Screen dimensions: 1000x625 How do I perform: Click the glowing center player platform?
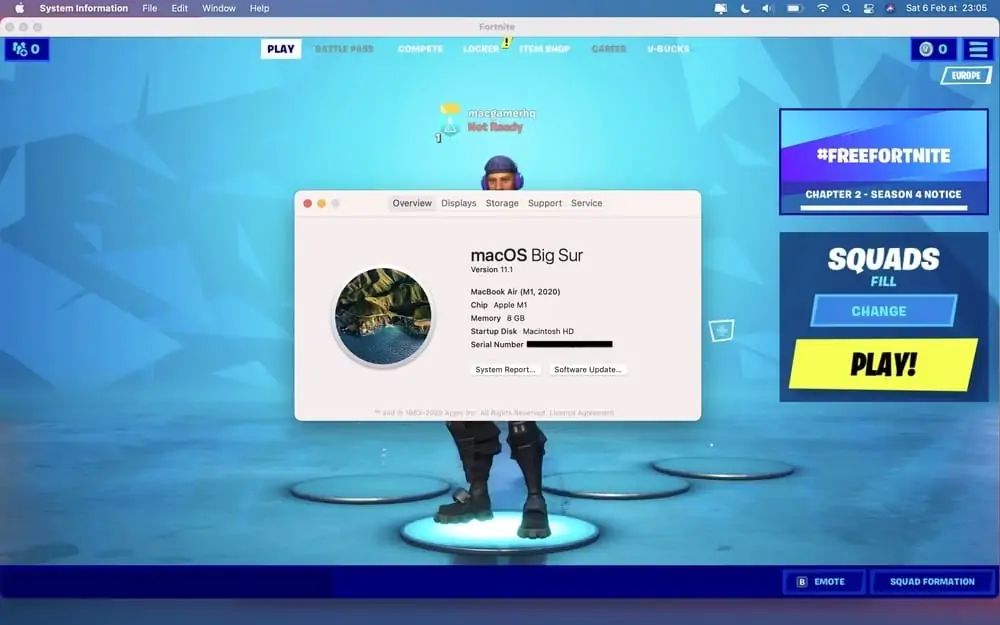(x=500, y=533)
